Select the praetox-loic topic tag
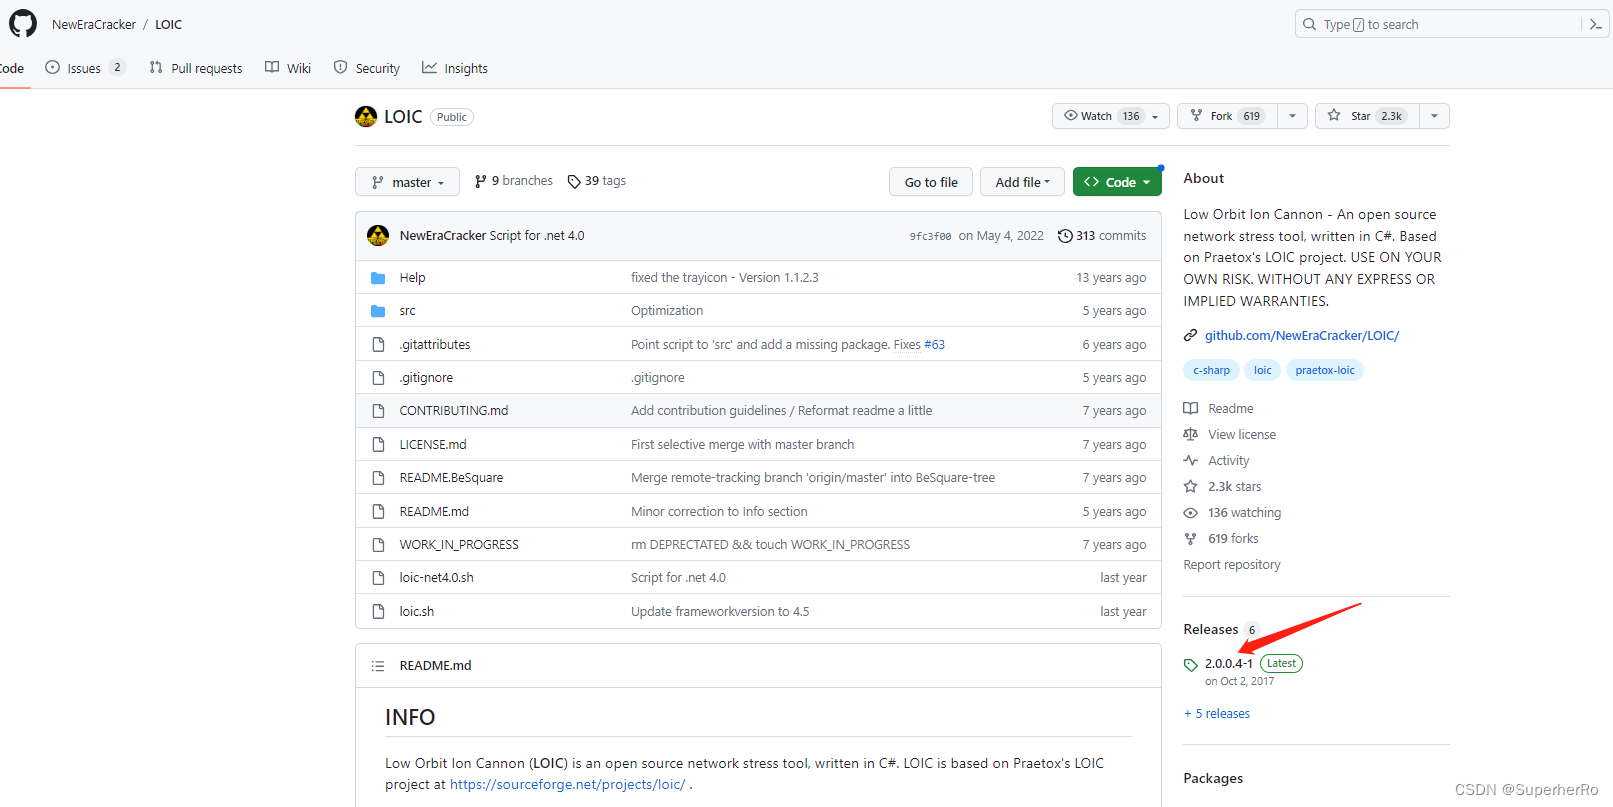 [x=1324, y=370]
